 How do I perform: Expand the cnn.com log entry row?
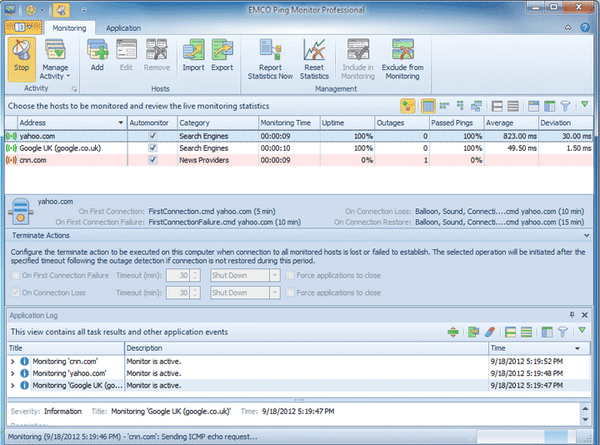(x=13, y=361)
